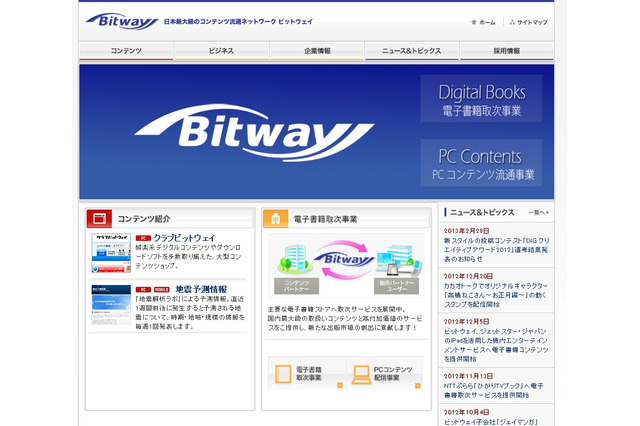The height and width of the screenshot is (426, 640).
Task: Click the Bitway distribution flow diagram
Action: pos(346,266)
